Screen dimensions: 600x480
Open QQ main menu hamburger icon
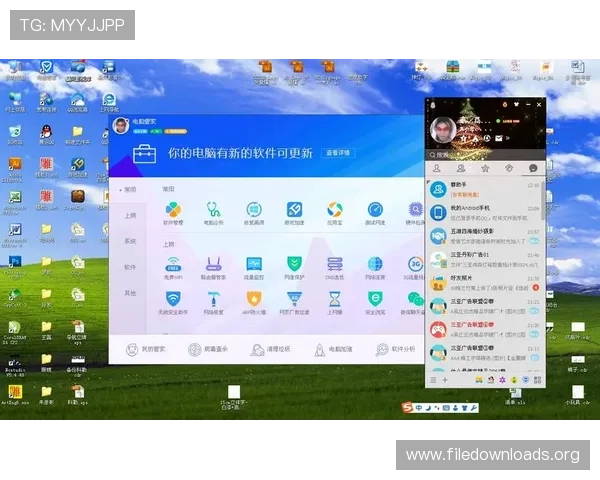433,380
